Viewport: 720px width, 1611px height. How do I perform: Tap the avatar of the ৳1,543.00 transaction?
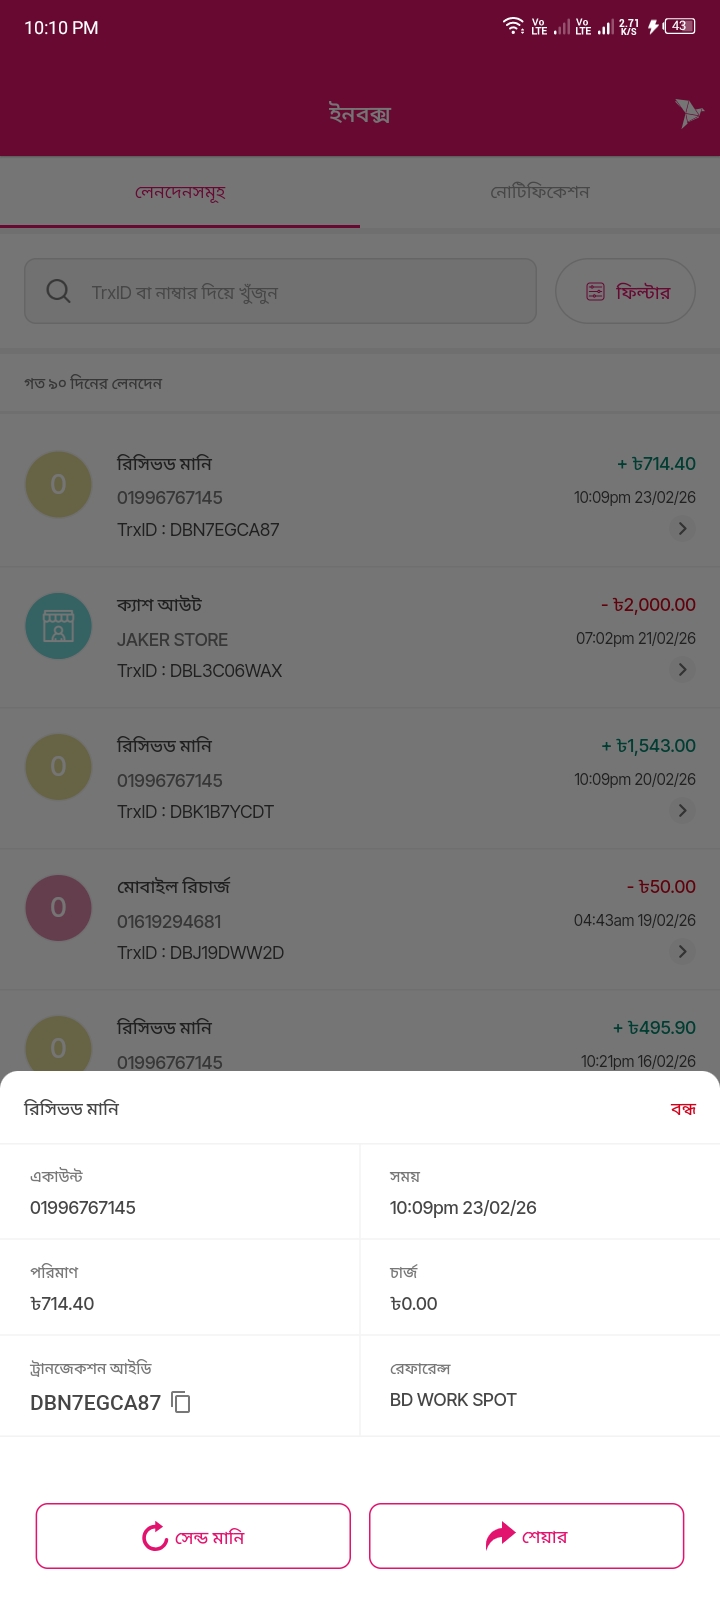pyautogui.click(x=58, y=766)
